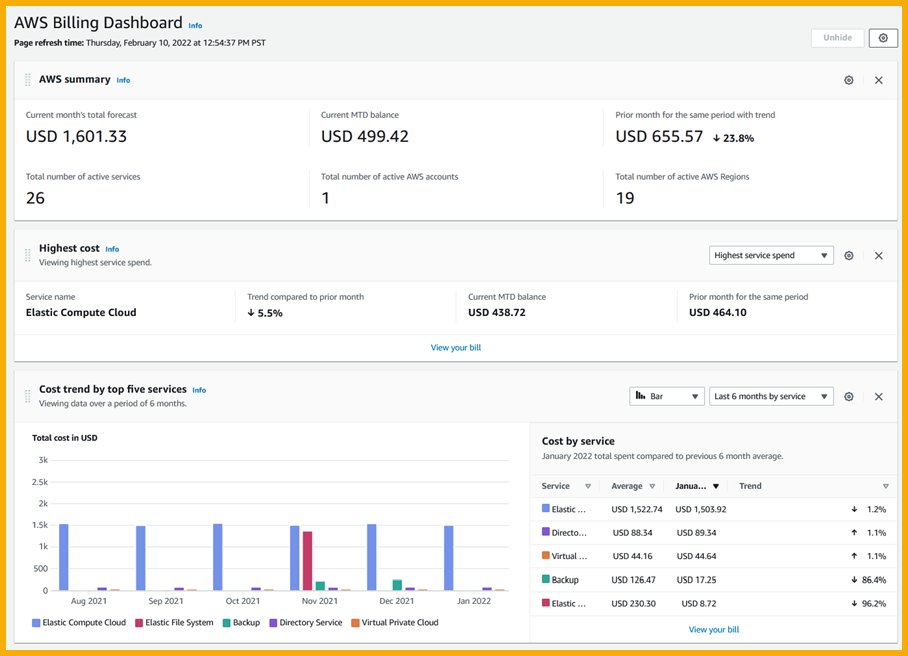Image resolution: width=908 pixels, height=656 pixels.
Task: Click the green Dec 2021 Backup bar
Action: tap(397, 585)
